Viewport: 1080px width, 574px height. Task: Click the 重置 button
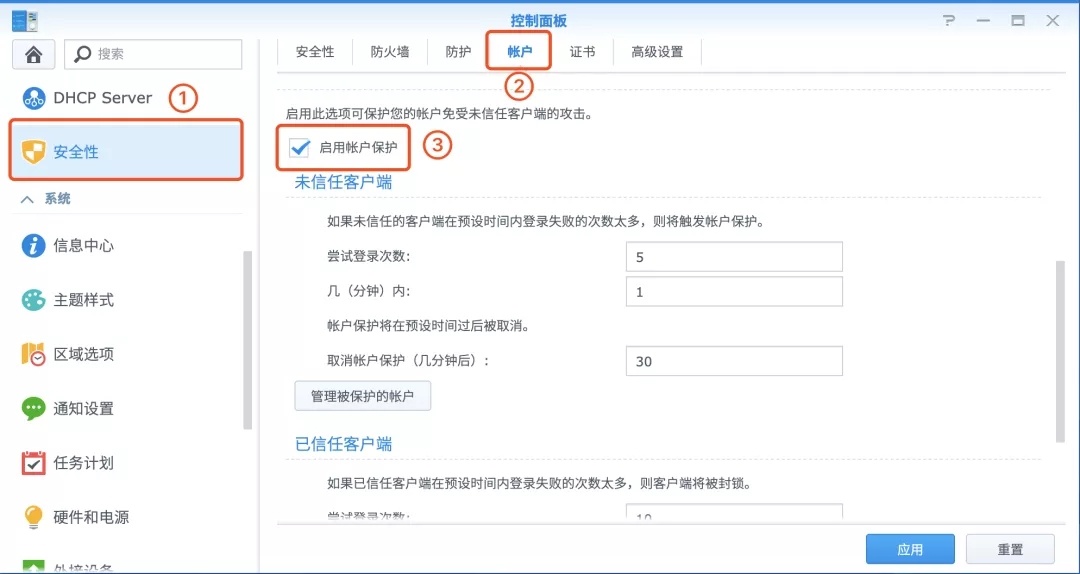click(x=1010, y=549)
